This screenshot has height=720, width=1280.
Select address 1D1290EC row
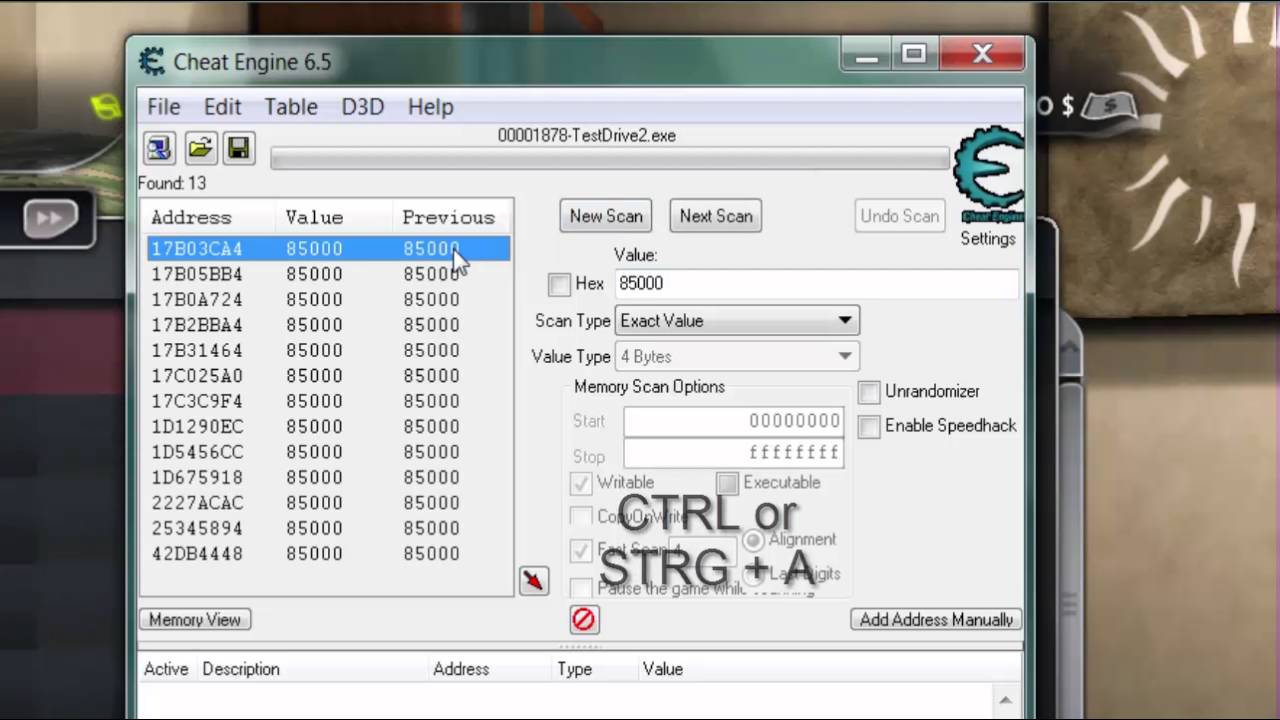tap(328, 427)
